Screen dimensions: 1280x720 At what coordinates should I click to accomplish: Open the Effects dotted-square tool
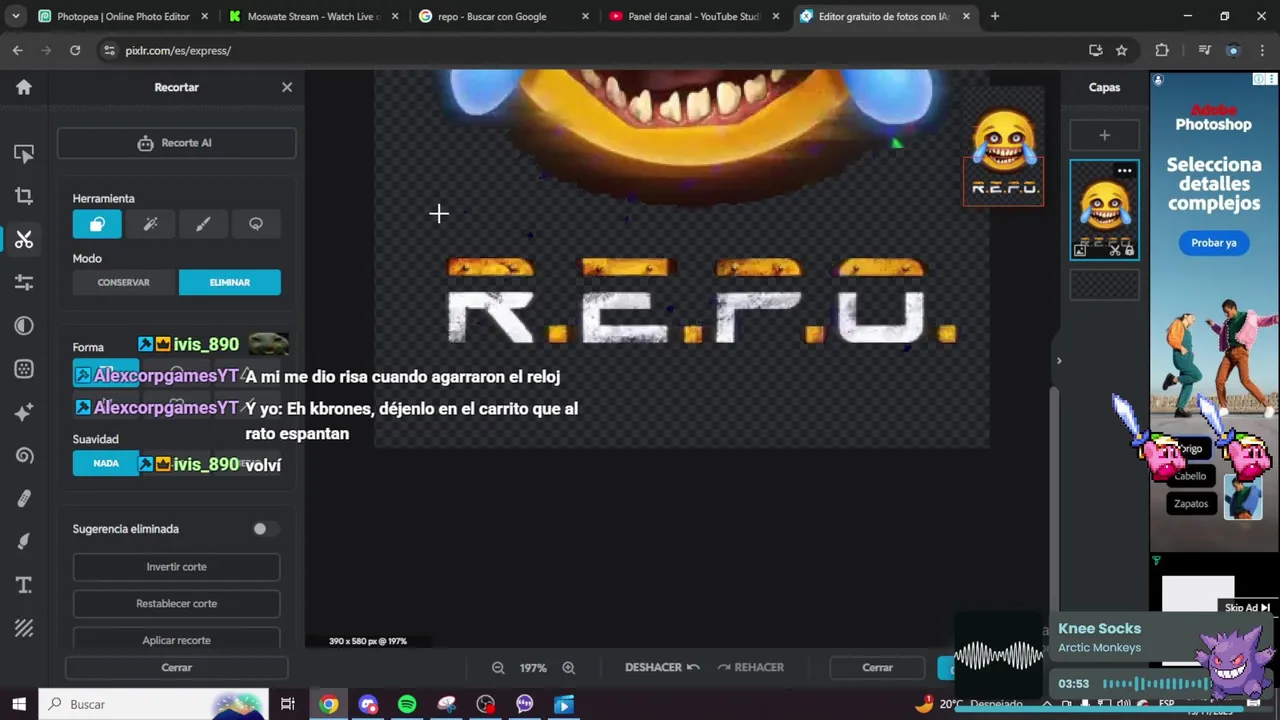(24, 369)
